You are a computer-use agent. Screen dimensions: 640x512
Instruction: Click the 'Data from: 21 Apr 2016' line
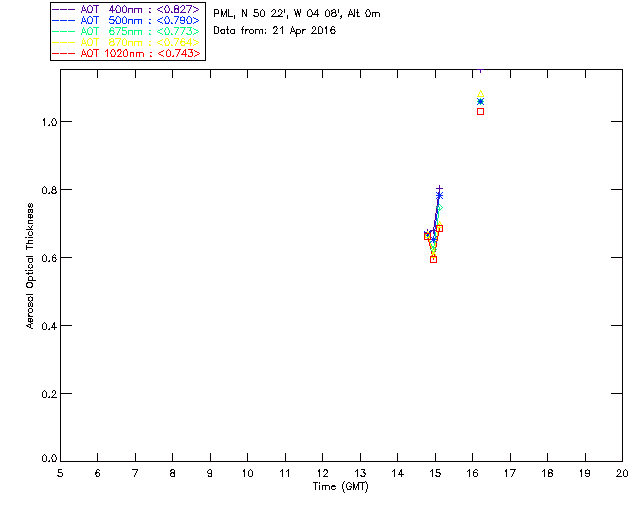pyautogui.click(x=274, y=30)
